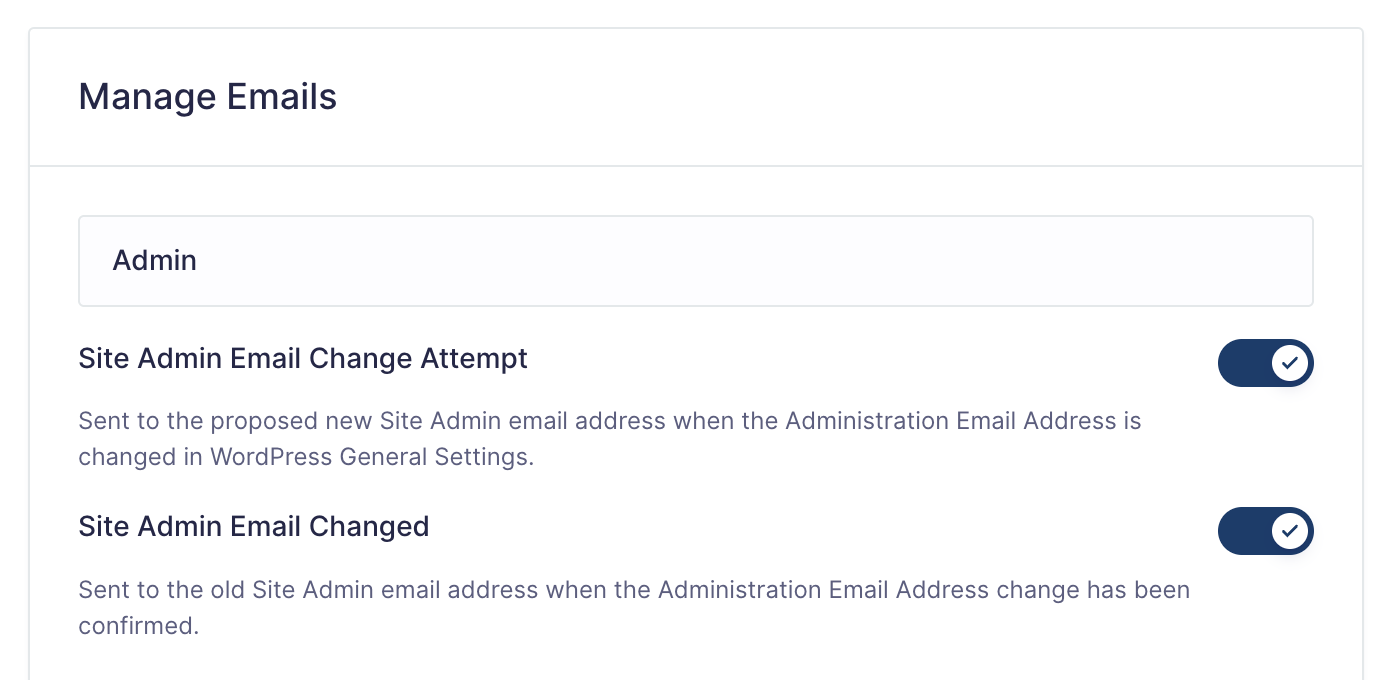Click the Manage Emails heading
1400x680 pixels.
(207, 97)
